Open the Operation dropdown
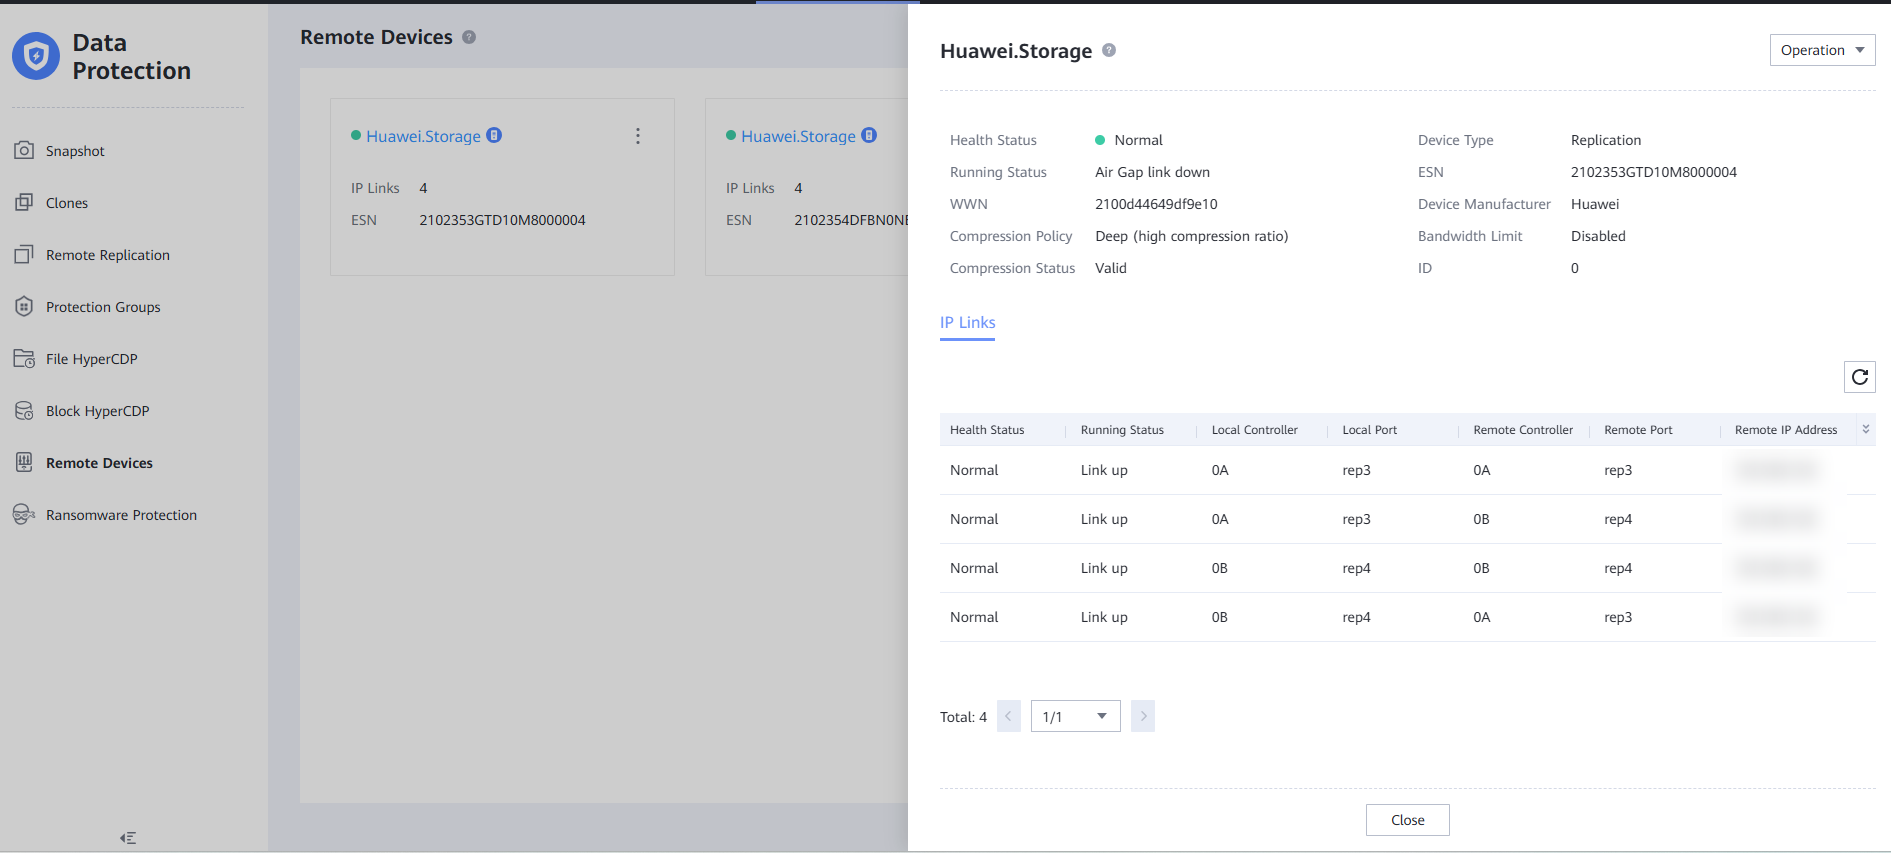The image size is (1891, 853). (x=1821, y=51)
